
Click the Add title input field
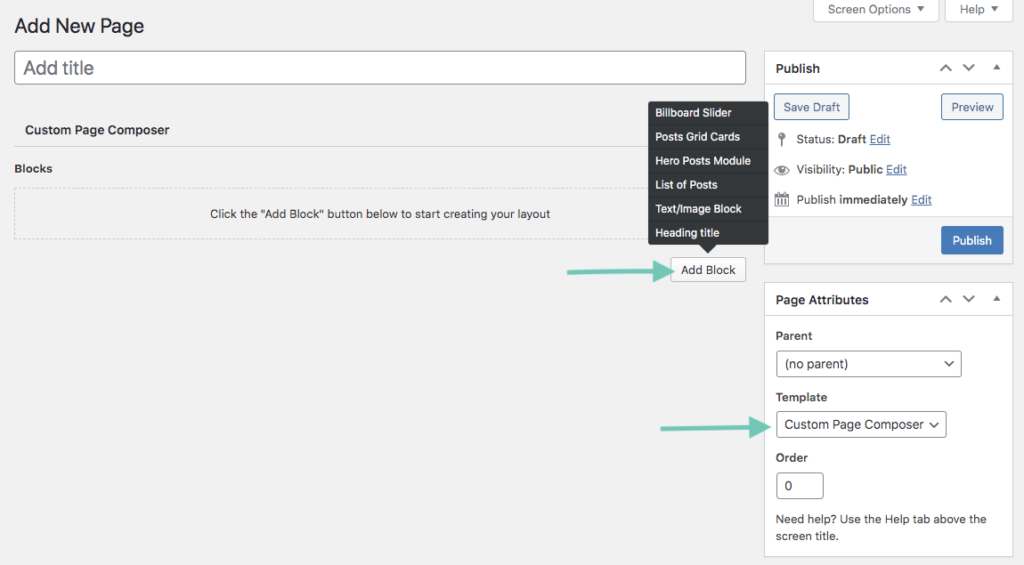tap(379, 68)
